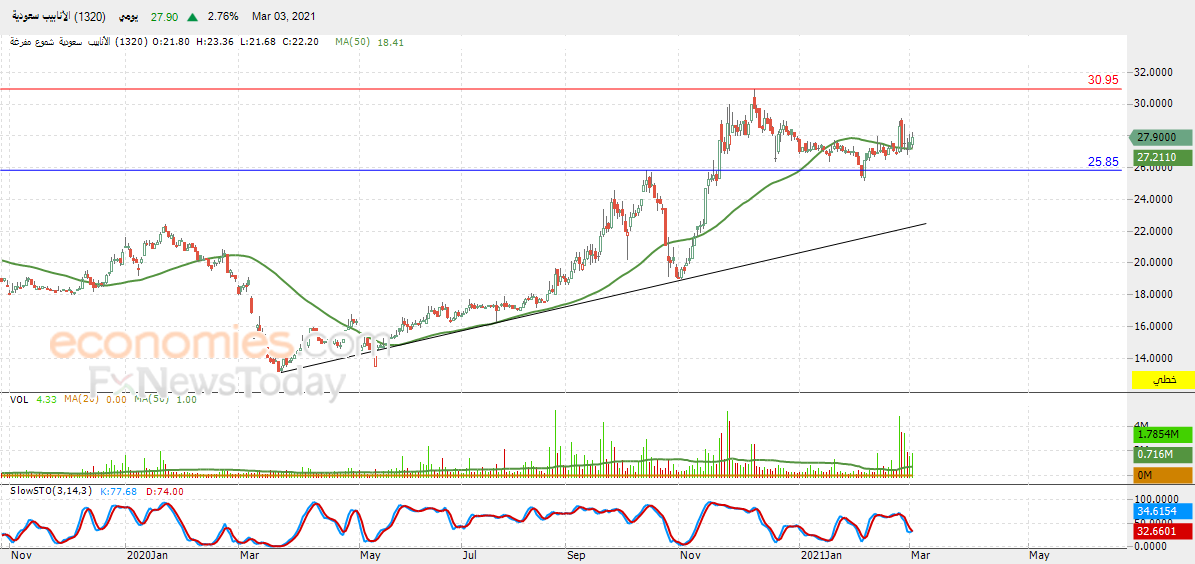Click the red 30.95 resistance label

(x=1104, y=79)
